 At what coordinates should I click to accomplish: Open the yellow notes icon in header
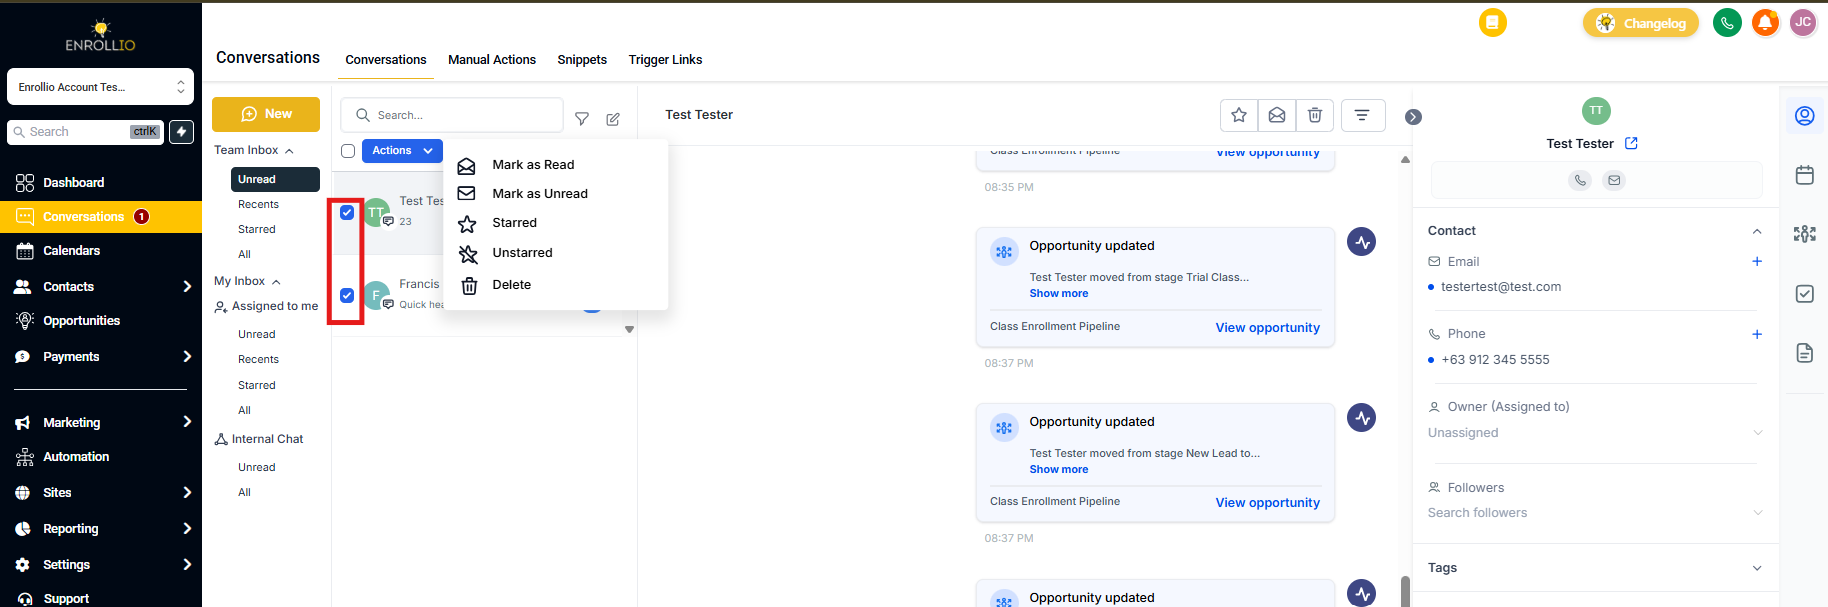coord(1492,22)
